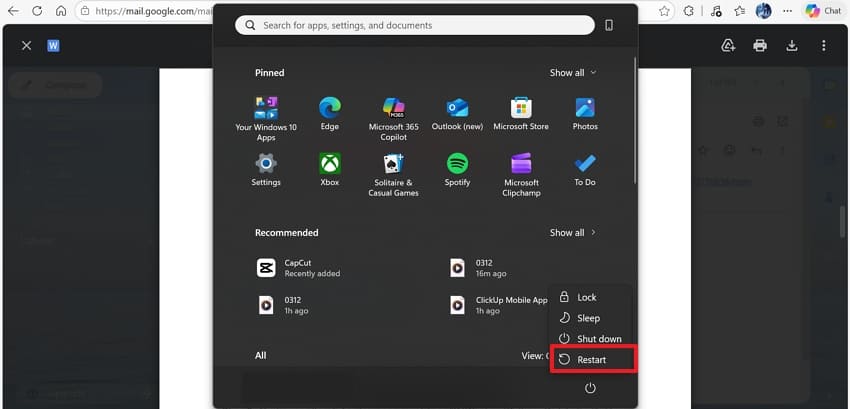Viewport: 850px width, 409px height.
Task: Open ClickUp Mobile App recommended file
Action: click(498, 305)
